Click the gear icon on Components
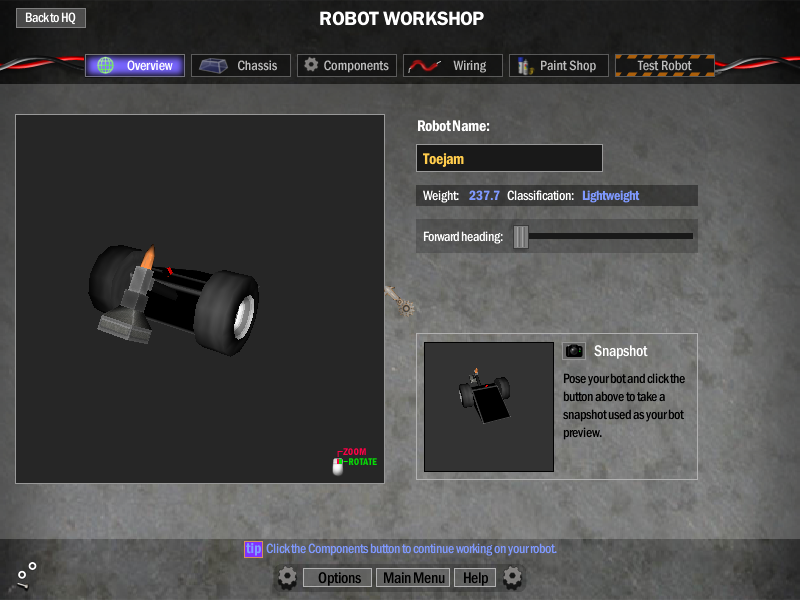800x600 pixels. pos(311,65)
